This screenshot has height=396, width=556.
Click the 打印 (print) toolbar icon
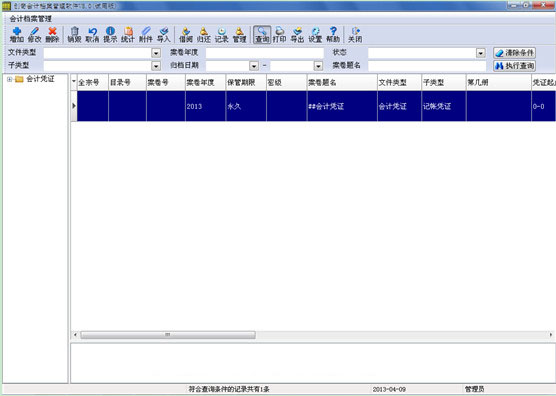[x=279, y=35]
